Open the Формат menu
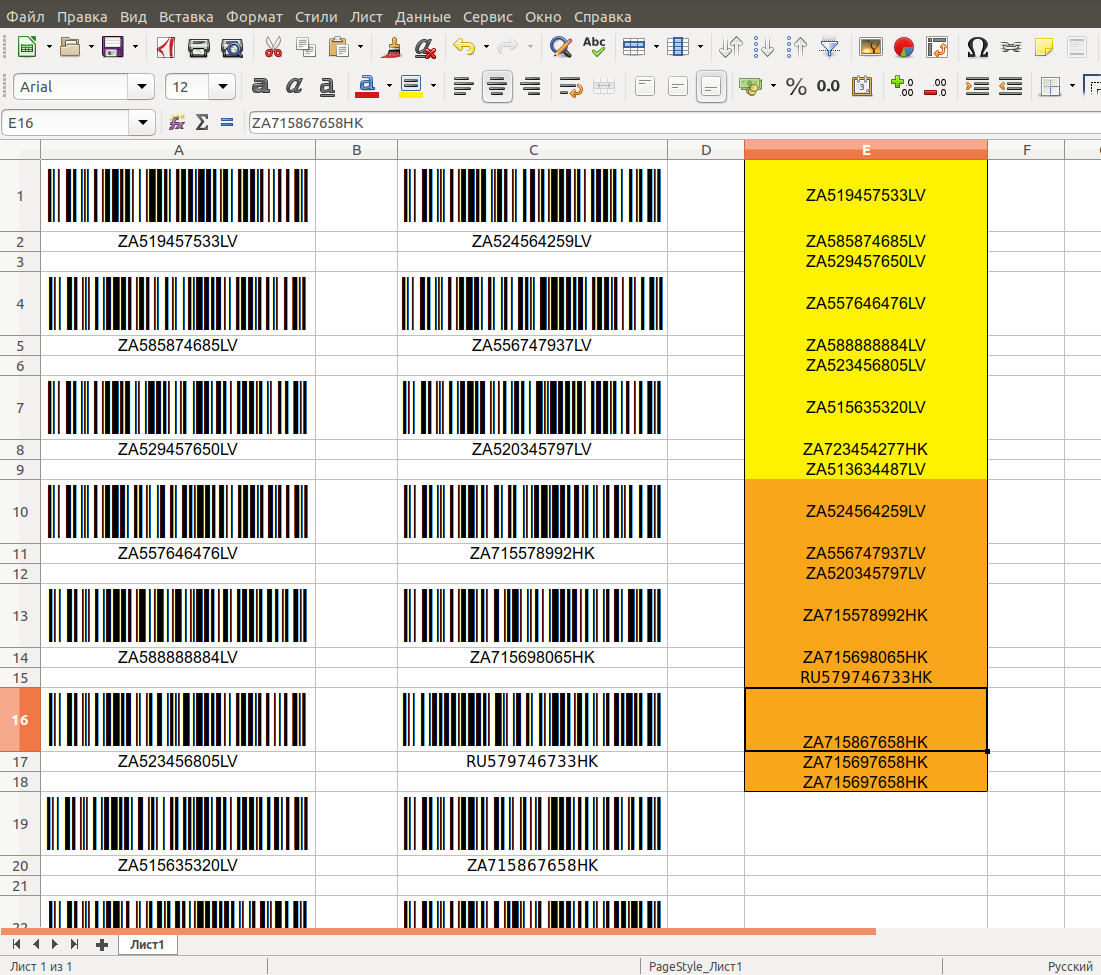 [x=254, y=16]
